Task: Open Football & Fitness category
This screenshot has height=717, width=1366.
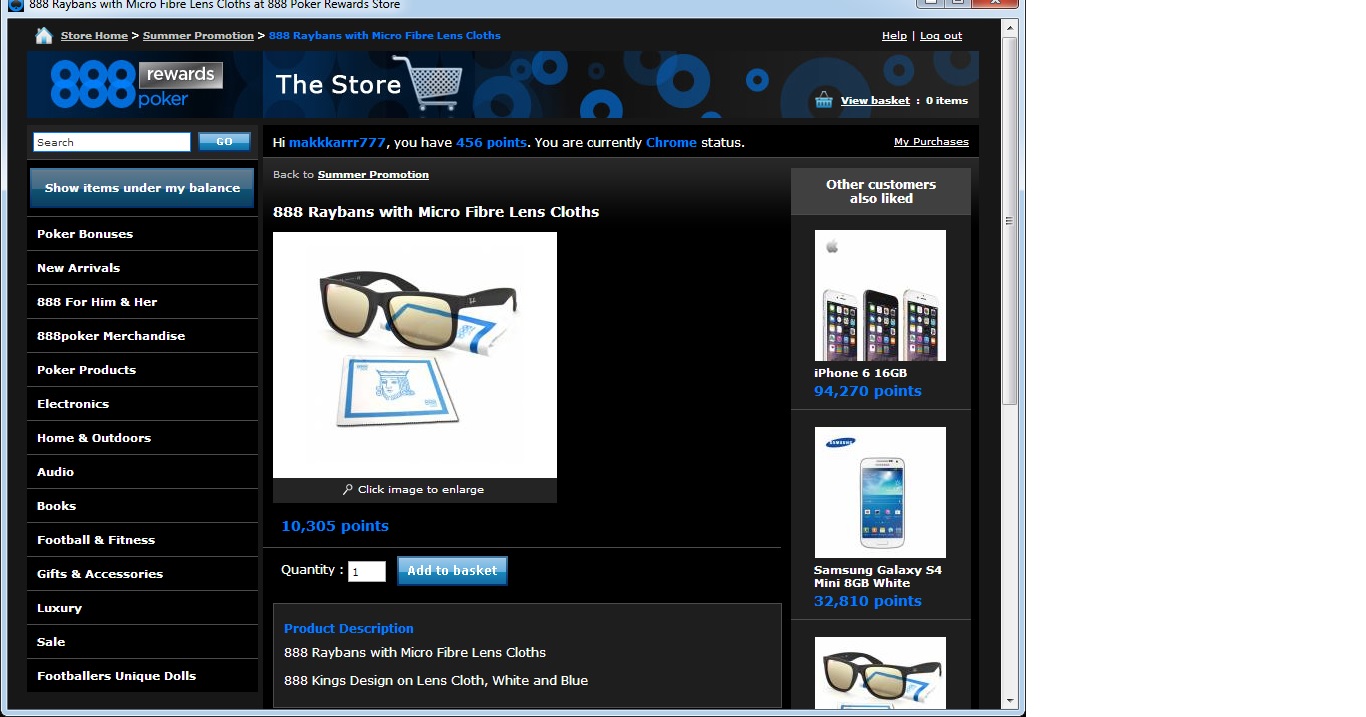Action: click(142, 540)
